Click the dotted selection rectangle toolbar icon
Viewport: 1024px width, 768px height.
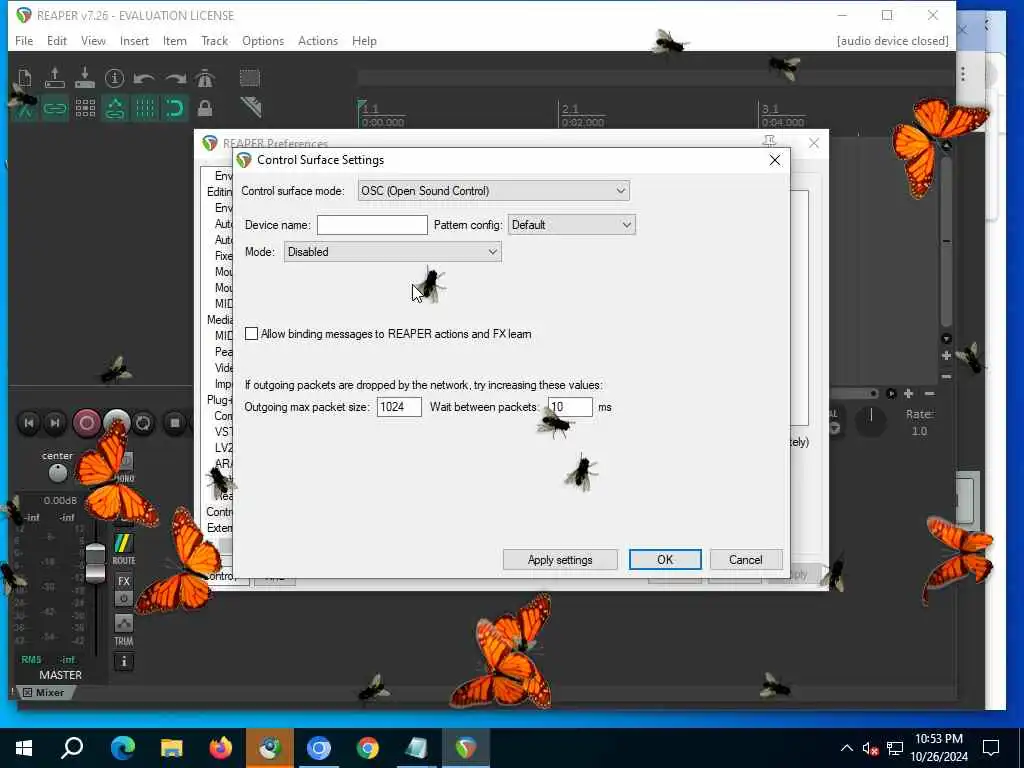tap(249, 78)
